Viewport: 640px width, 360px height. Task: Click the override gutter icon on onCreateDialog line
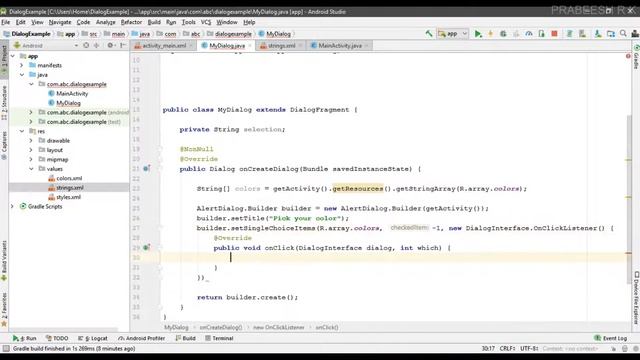(x=147, y=168)
